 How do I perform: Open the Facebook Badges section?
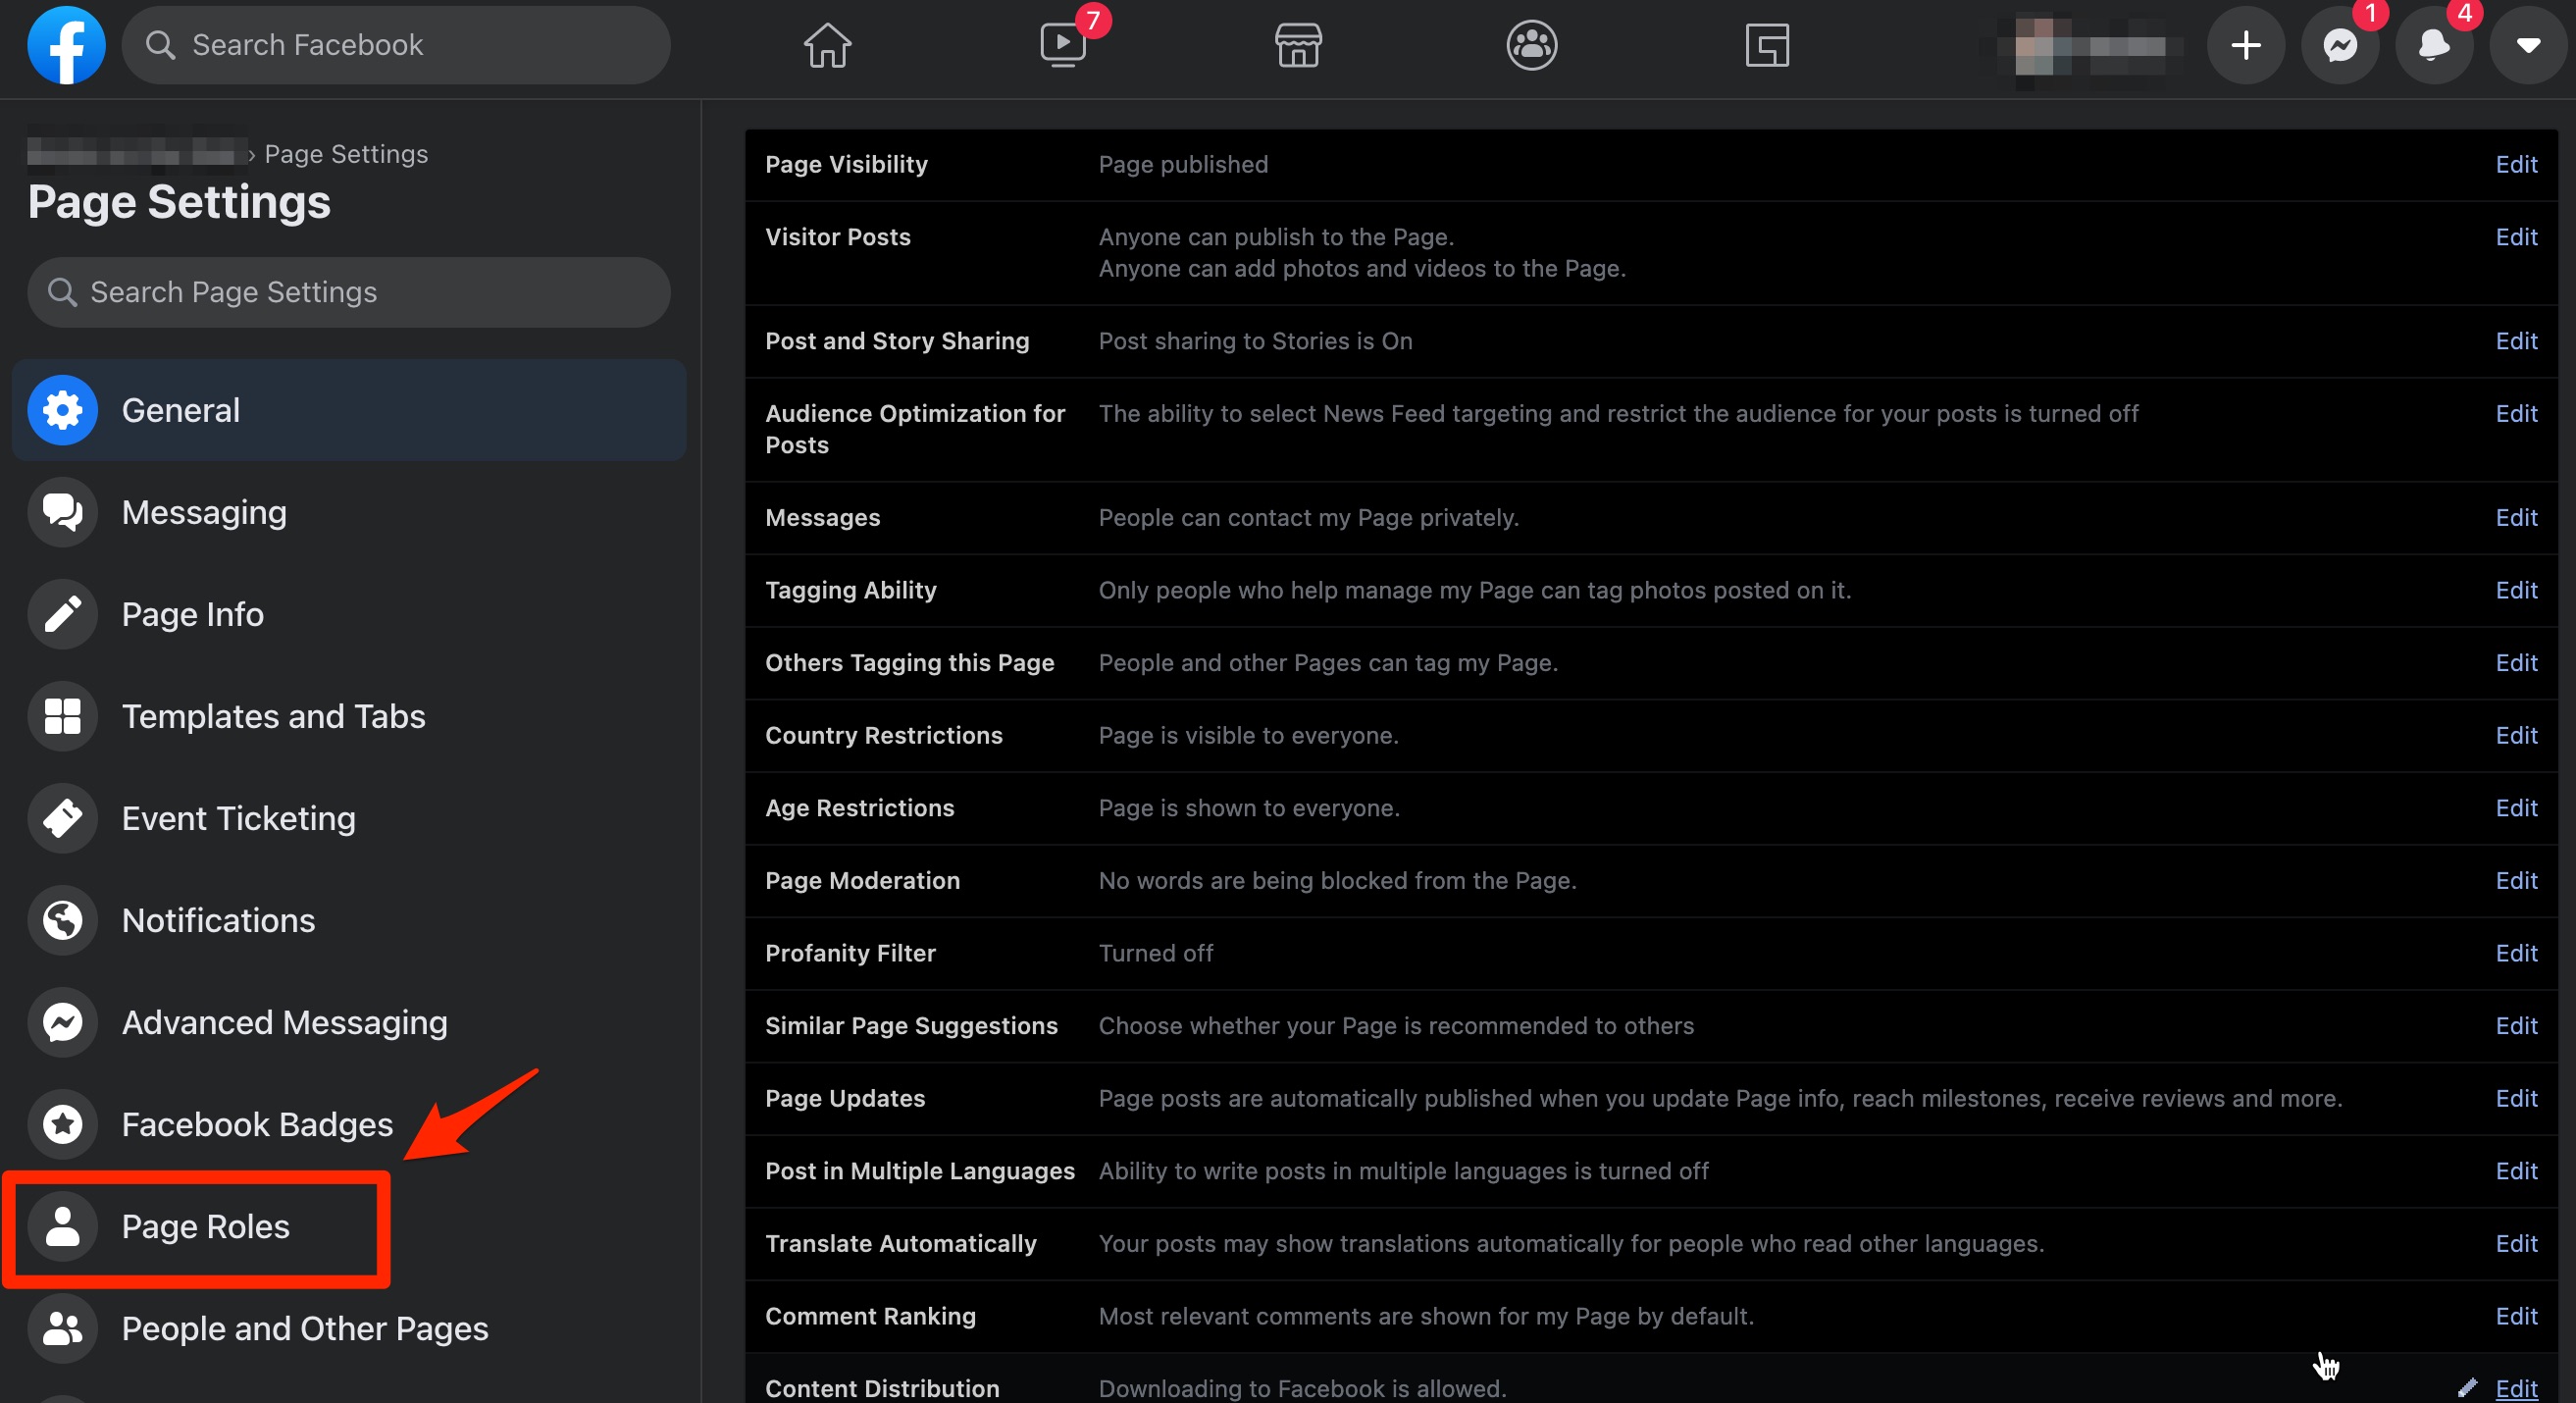tap(257, 1124)
